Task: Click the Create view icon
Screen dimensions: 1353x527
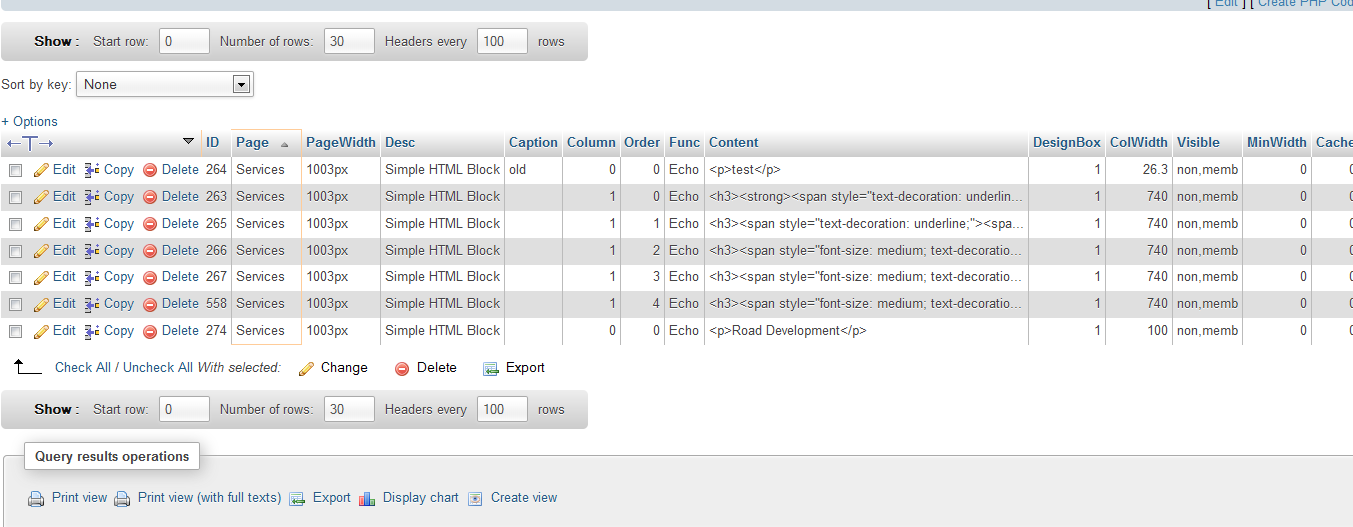Action: (x=475, y=498)
